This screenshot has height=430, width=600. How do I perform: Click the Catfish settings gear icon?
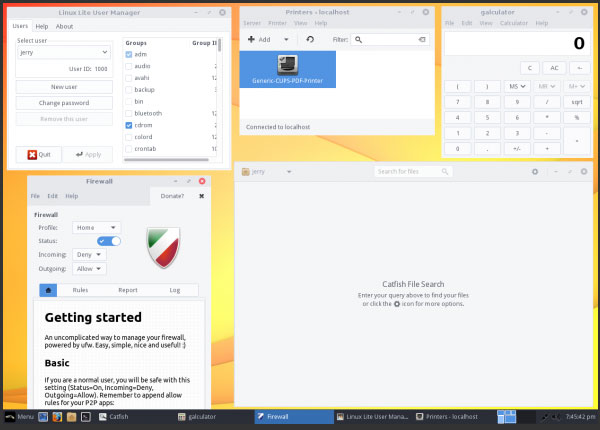(535, 172)
